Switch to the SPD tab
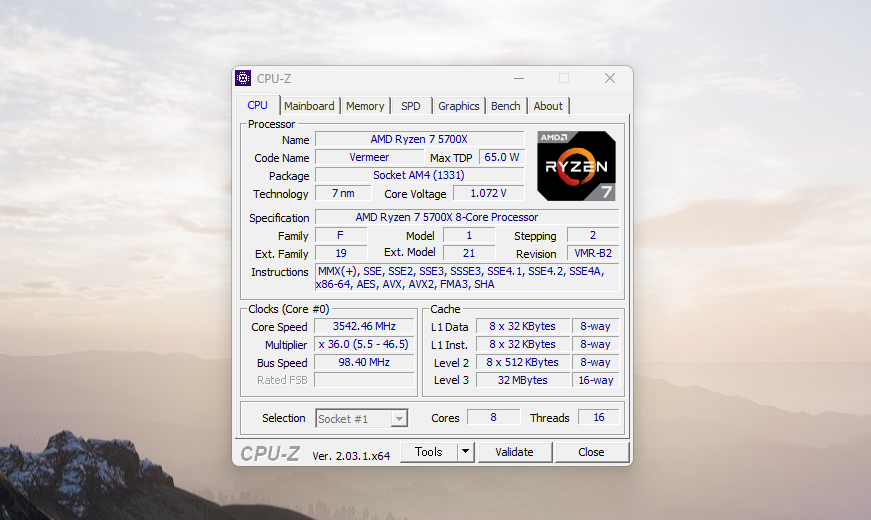 coord(411,106)
